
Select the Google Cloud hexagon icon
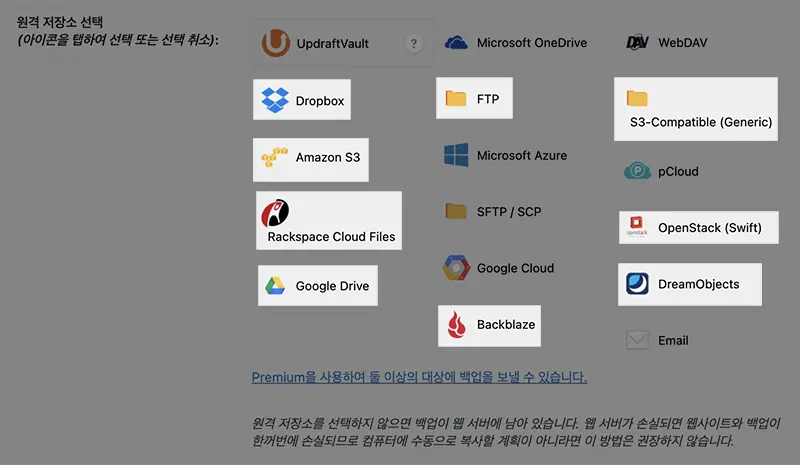click(456, 267)
